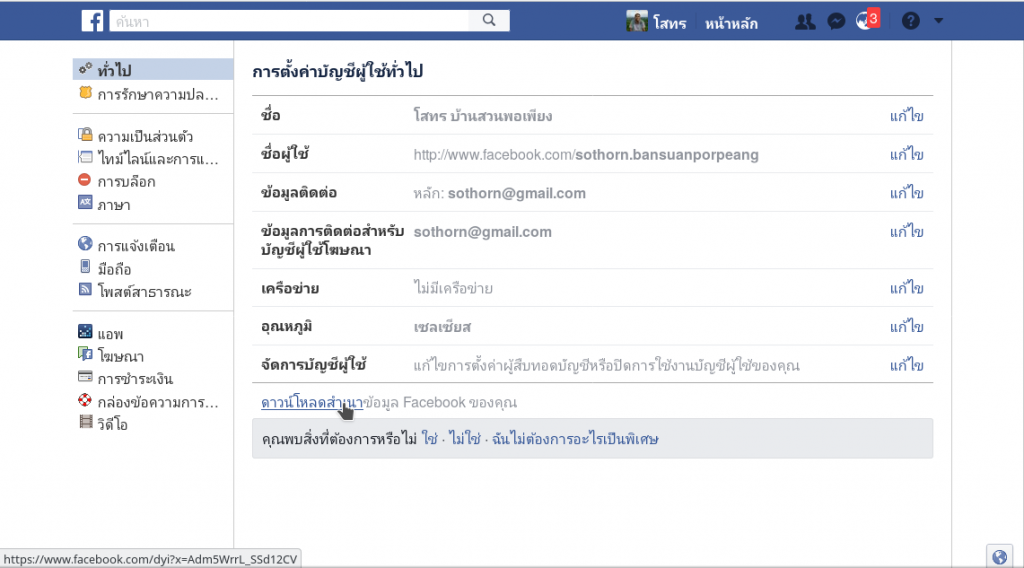Click the ads icon beside โฆษณา
Viewport: 1024px width, 568px height.
85,354
